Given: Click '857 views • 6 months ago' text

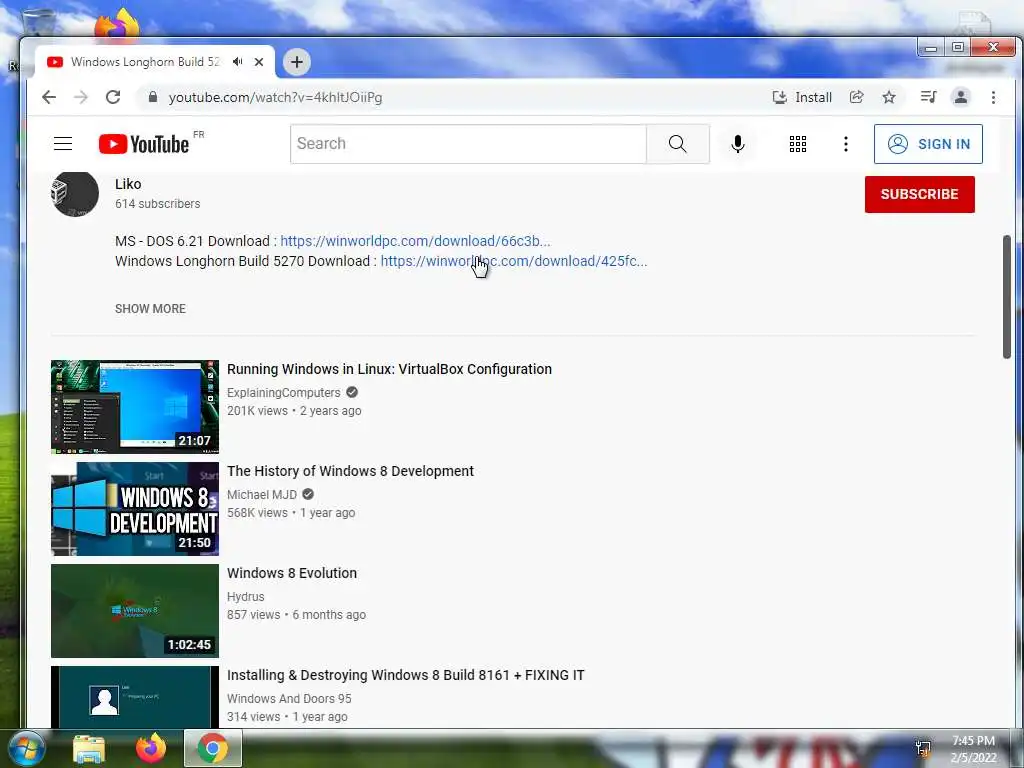Looking at the screenshot, I should tap(296, 615).
